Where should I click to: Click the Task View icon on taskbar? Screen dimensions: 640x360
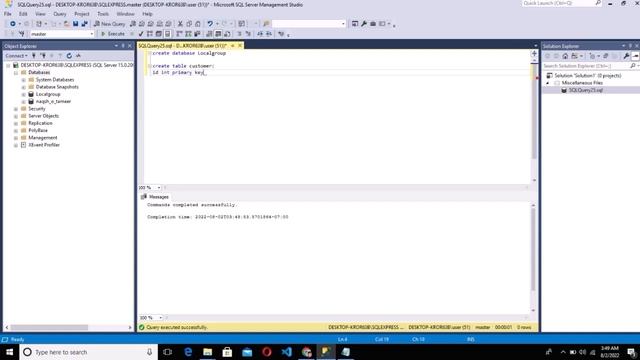167,352
